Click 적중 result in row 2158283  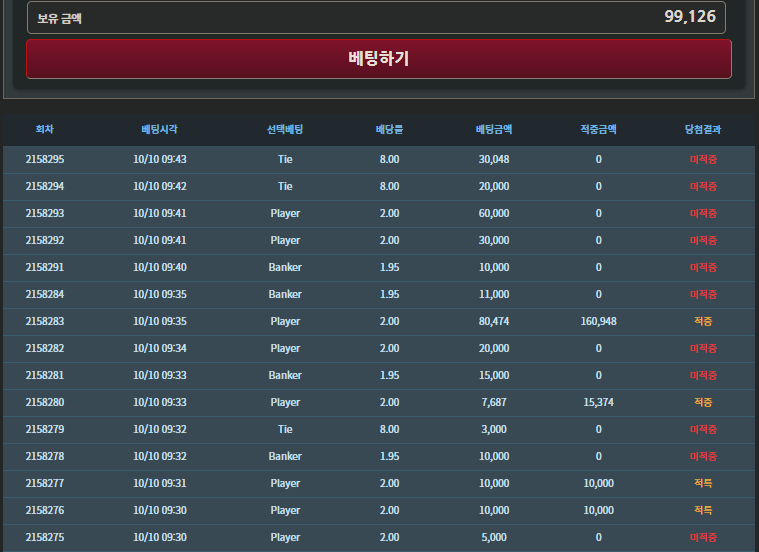(703, 322)
